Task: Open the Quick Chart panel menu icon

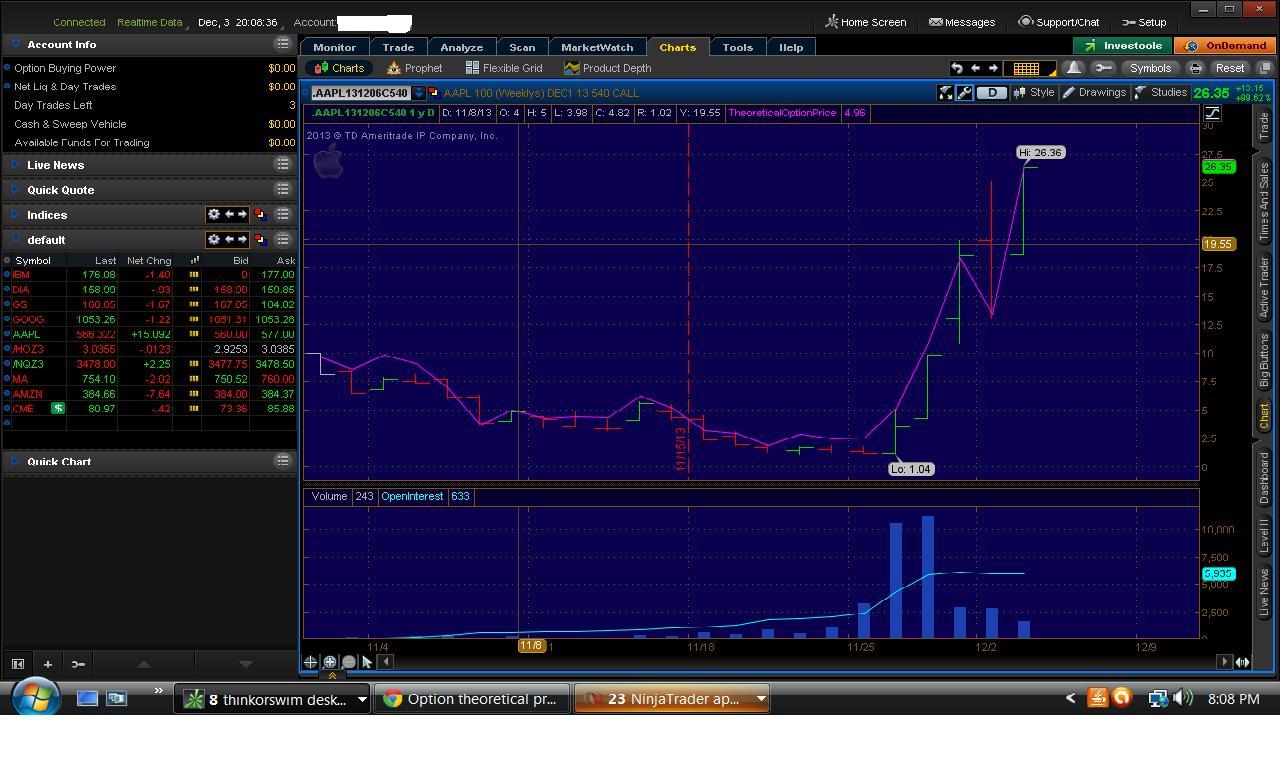Action: pyautogui.click(x=283, y=460)
